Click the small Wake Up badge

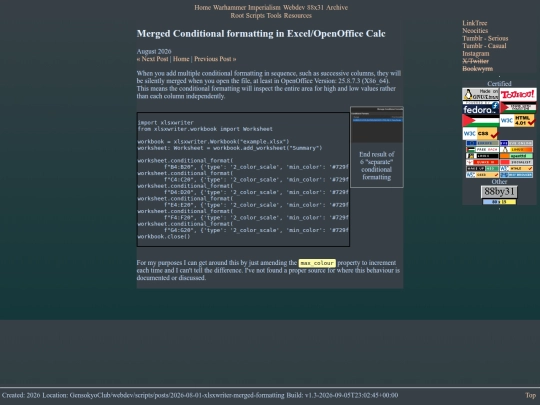pyautogui.click(x=482, y=168)
